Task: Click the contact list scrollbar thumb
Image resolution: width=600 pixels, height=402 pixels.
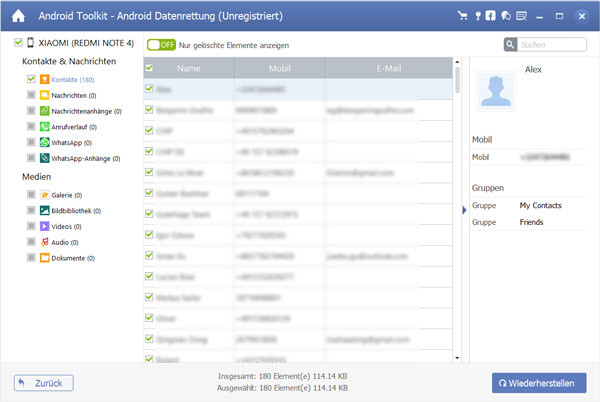Action: tap(457, 80)
